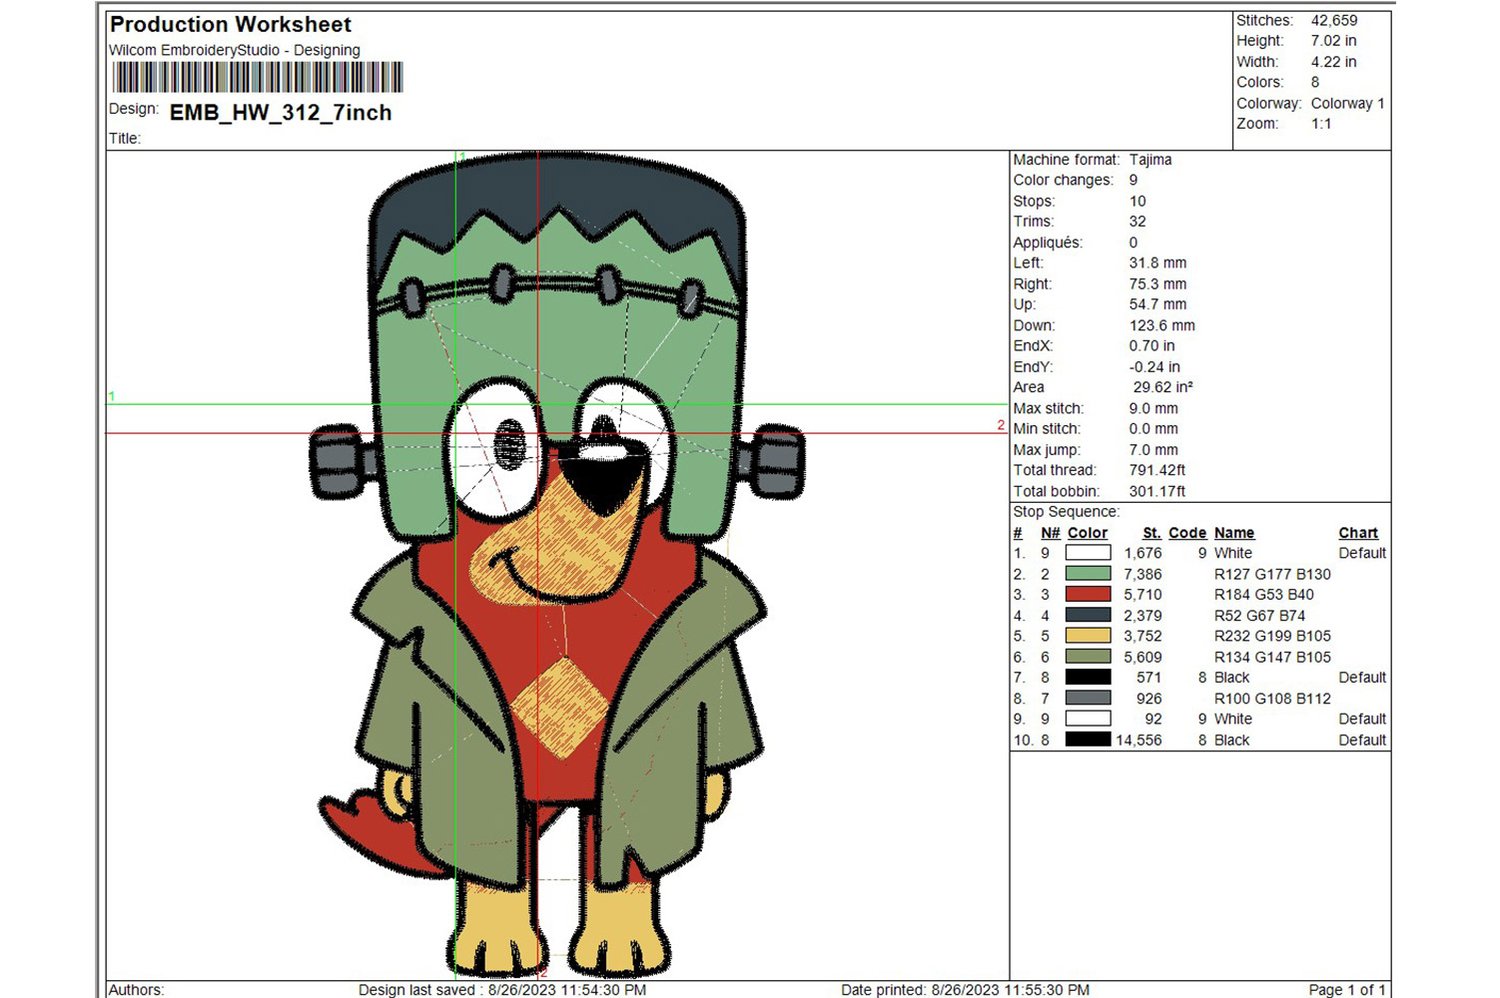Click the "Appliqués:" label
The image size is (1500, 998).
(1048, 243)
